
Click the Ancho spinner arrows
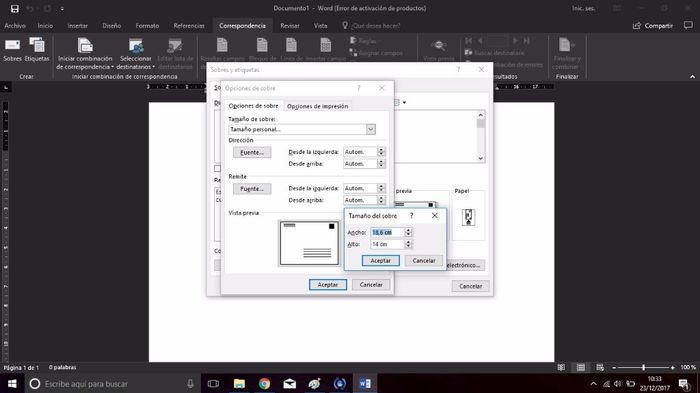(408, 233)
